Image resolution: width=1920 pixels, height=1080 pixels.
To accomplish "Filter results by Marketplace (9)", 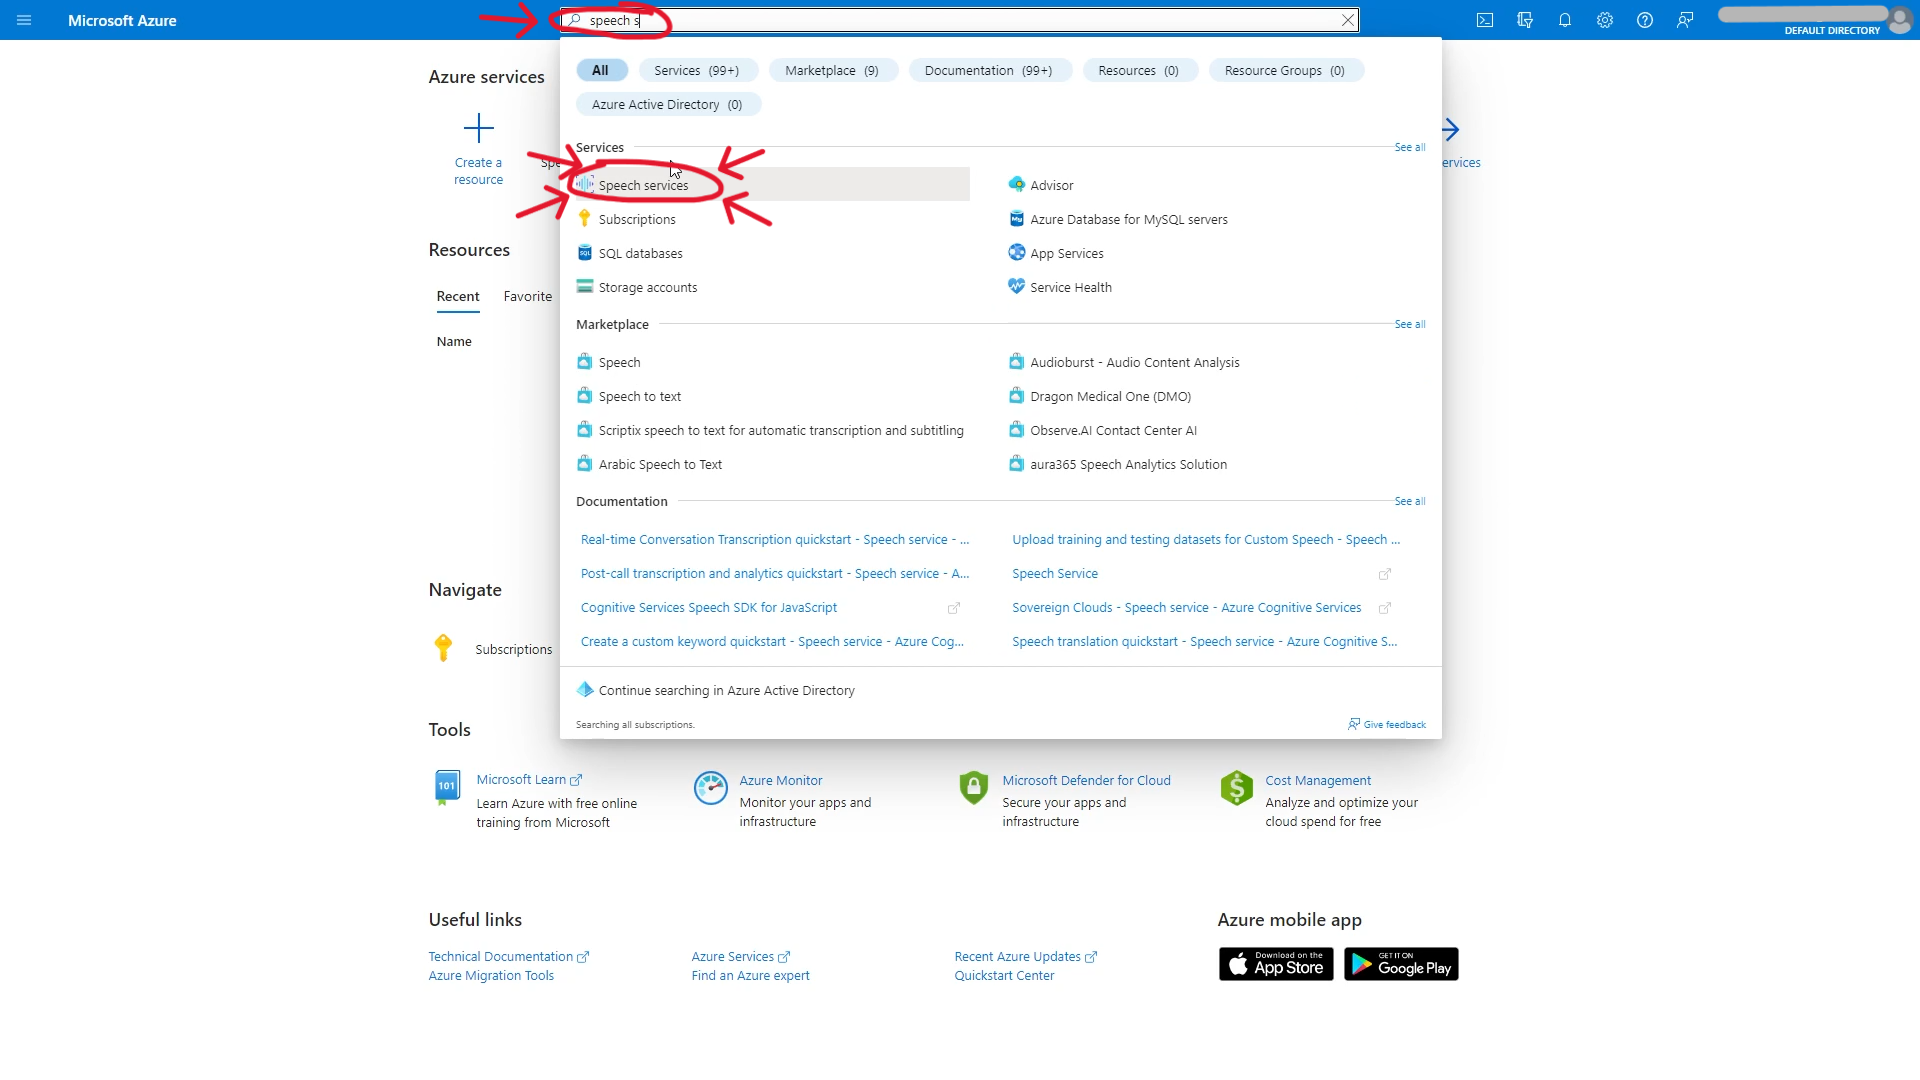I will (x=831, y=70).
